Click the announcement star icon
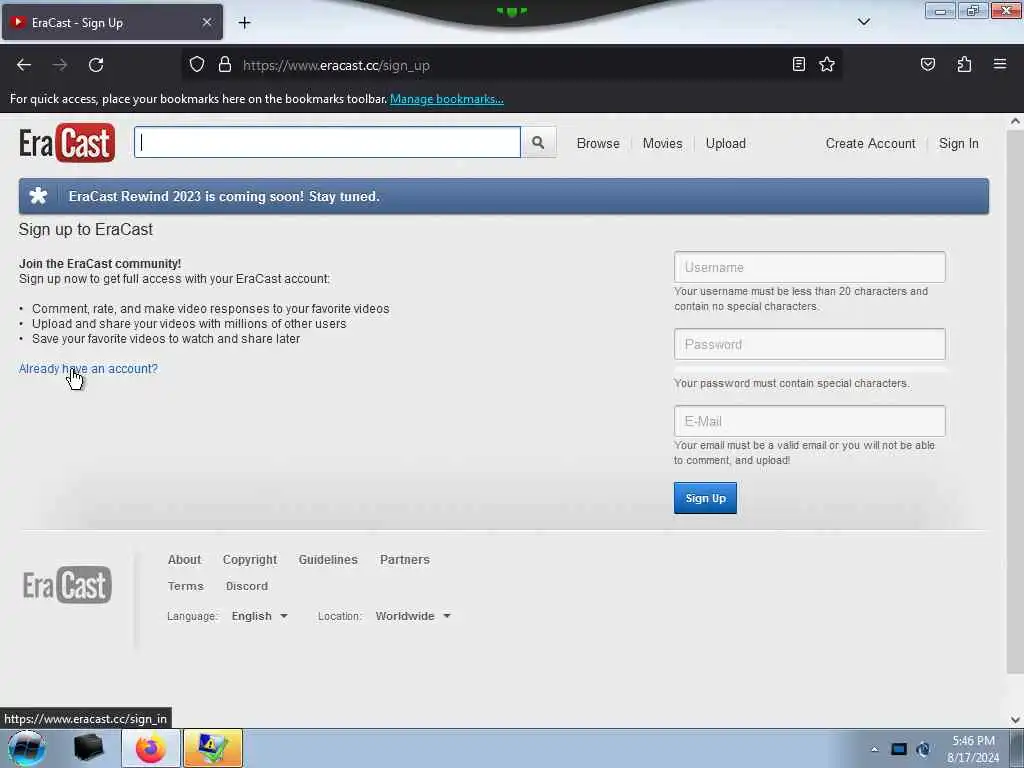The height and width of the screenshot is (768, 1024). pos(38,196)
